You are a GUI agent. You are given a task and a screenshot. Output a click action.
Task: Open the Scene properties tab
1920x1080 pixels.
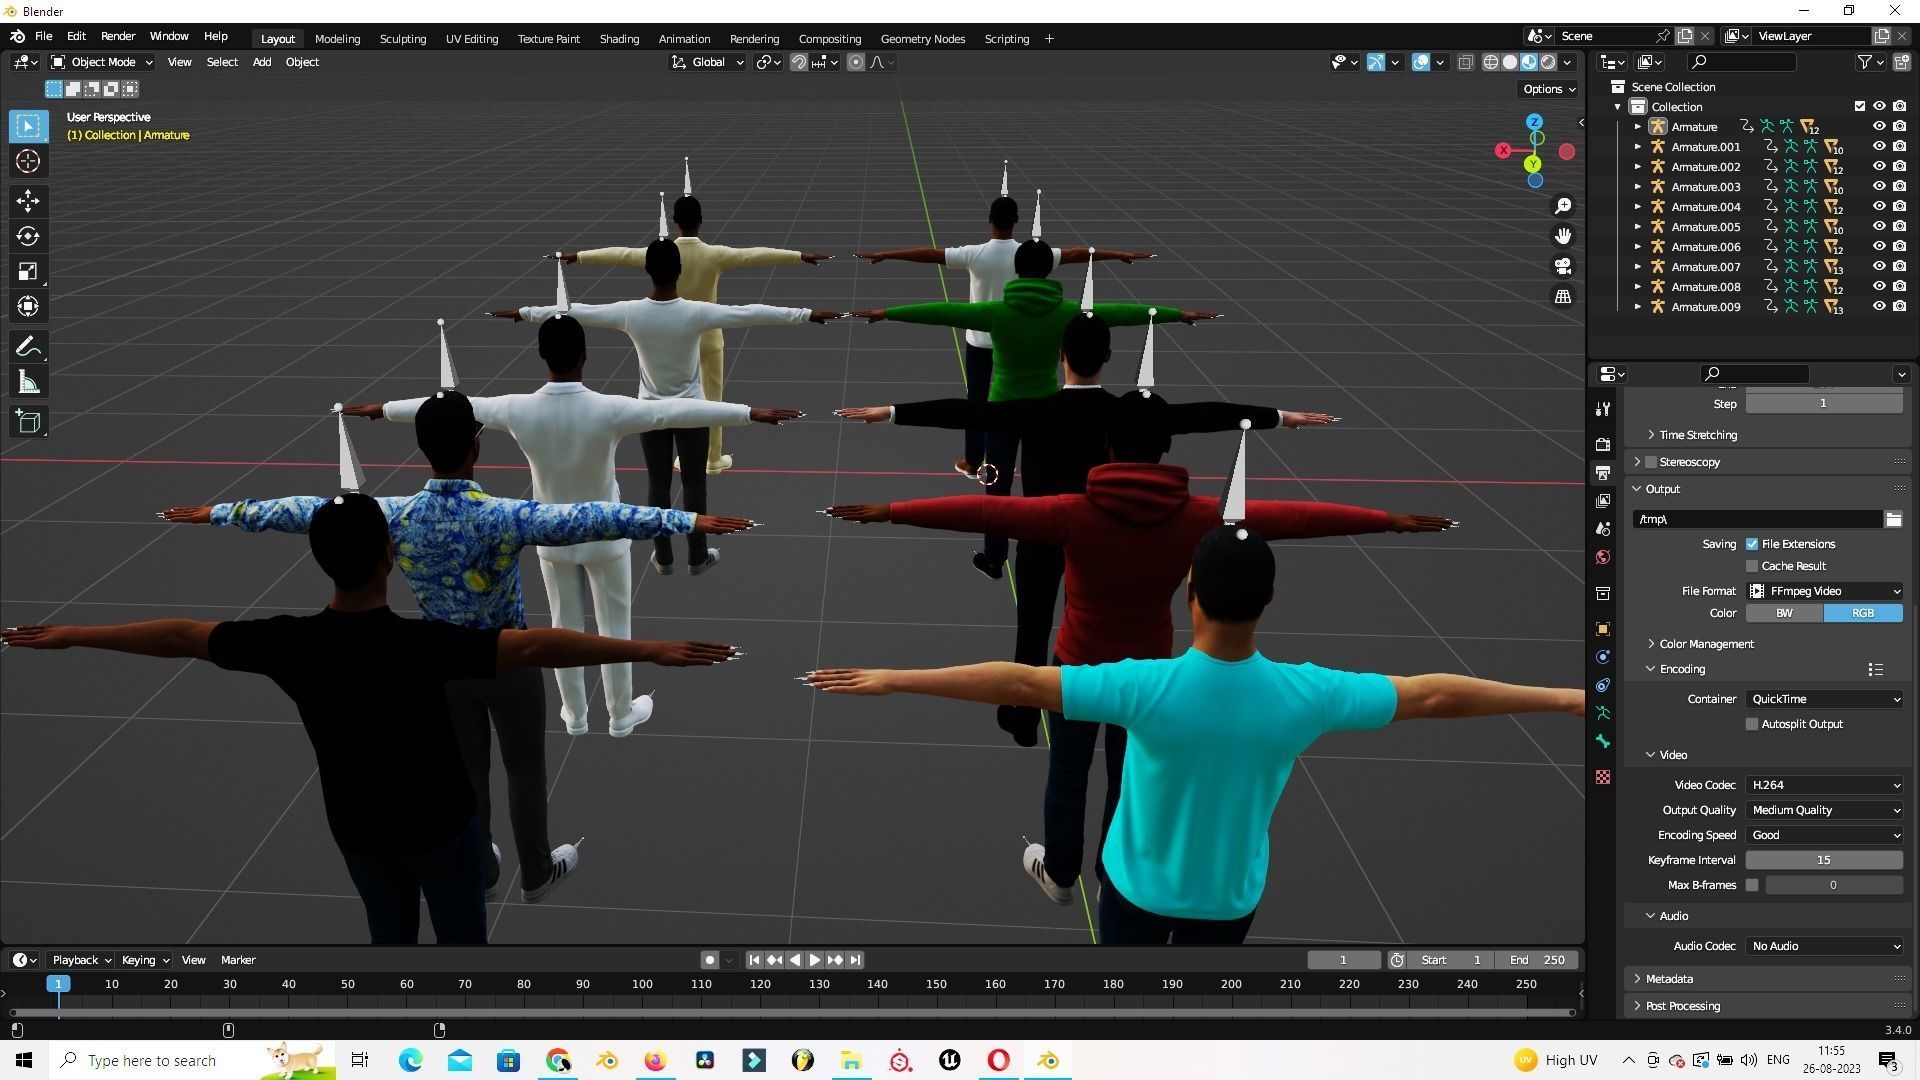coord(1603,529)
